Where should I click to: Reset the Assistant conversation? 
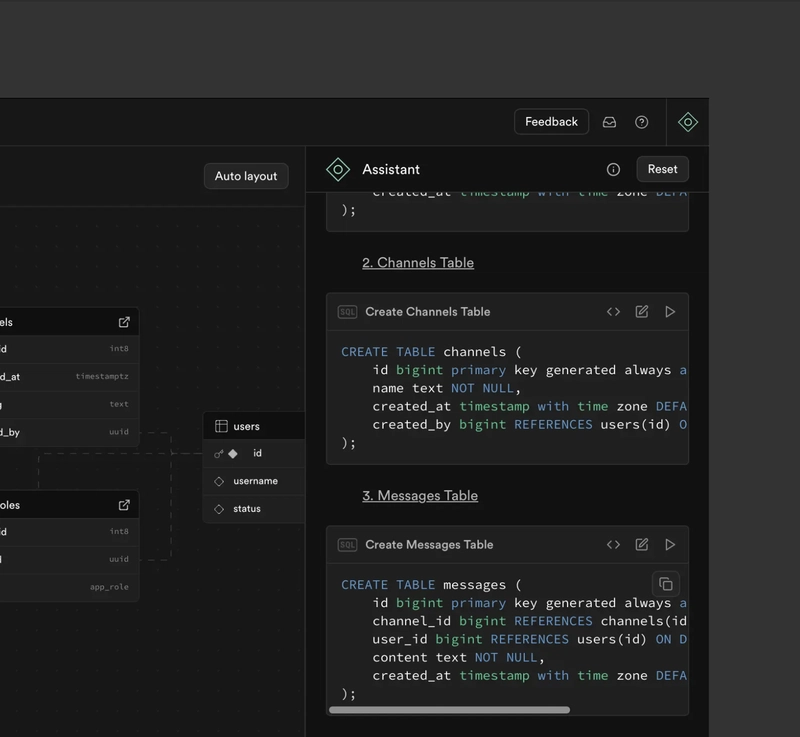pyautogui.click(x=662, y=169)
